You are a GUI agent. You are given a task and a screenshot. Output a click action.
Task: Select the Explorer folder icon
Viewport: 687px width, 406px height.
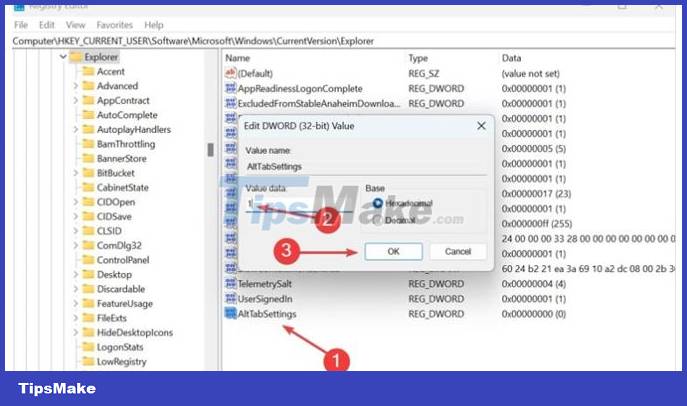(76, 57)
